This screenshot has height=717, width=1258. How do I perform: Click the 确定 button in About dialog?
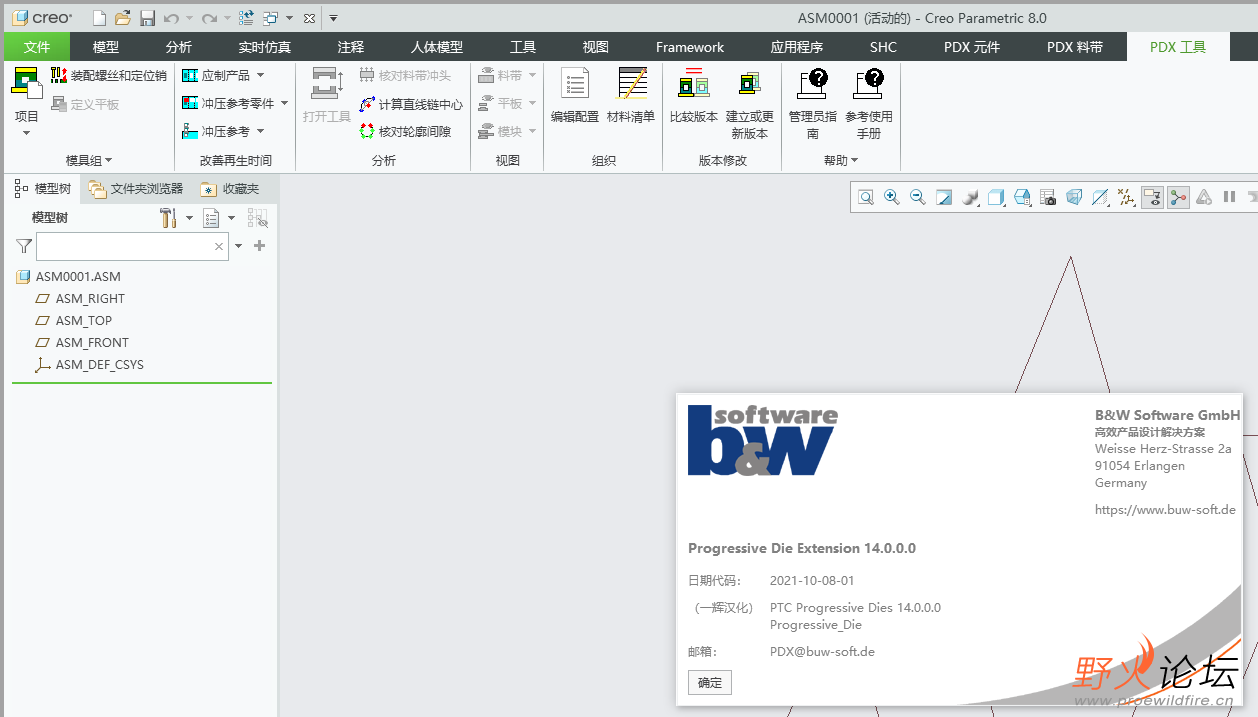(710, 683)
